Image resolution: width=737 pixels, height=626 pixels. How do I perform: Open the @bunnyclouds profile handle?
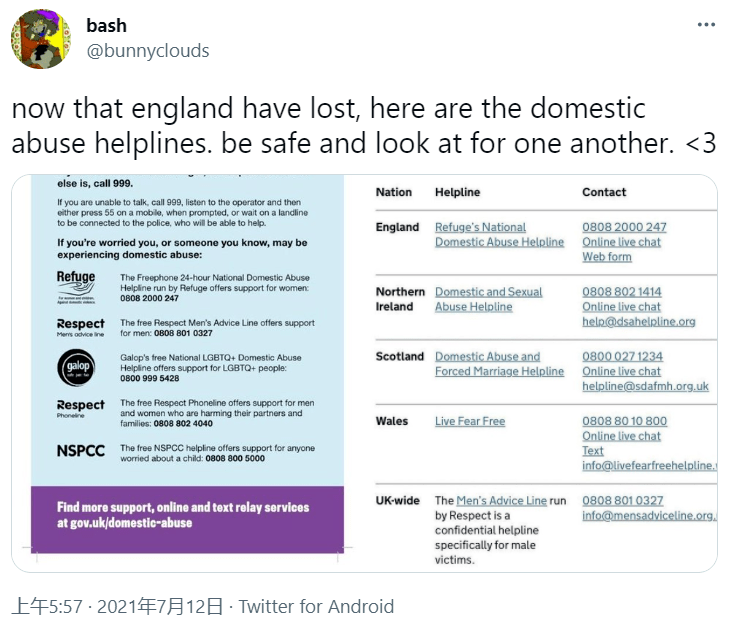point(148,51)
